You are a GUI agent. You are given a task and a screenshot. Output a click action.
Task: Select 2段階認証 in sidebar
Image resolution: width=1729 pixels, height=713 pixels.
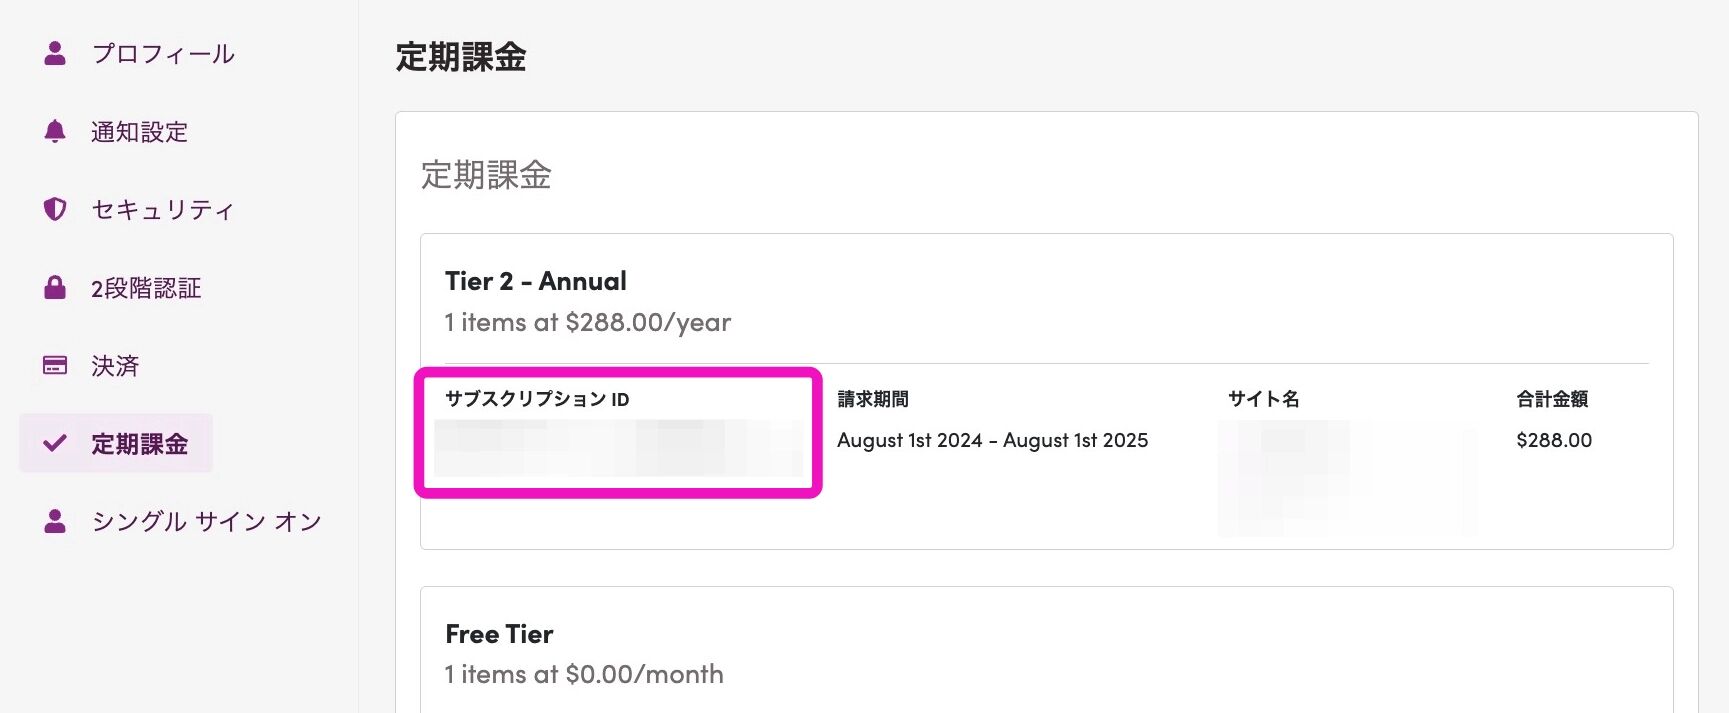click(146, 289)
